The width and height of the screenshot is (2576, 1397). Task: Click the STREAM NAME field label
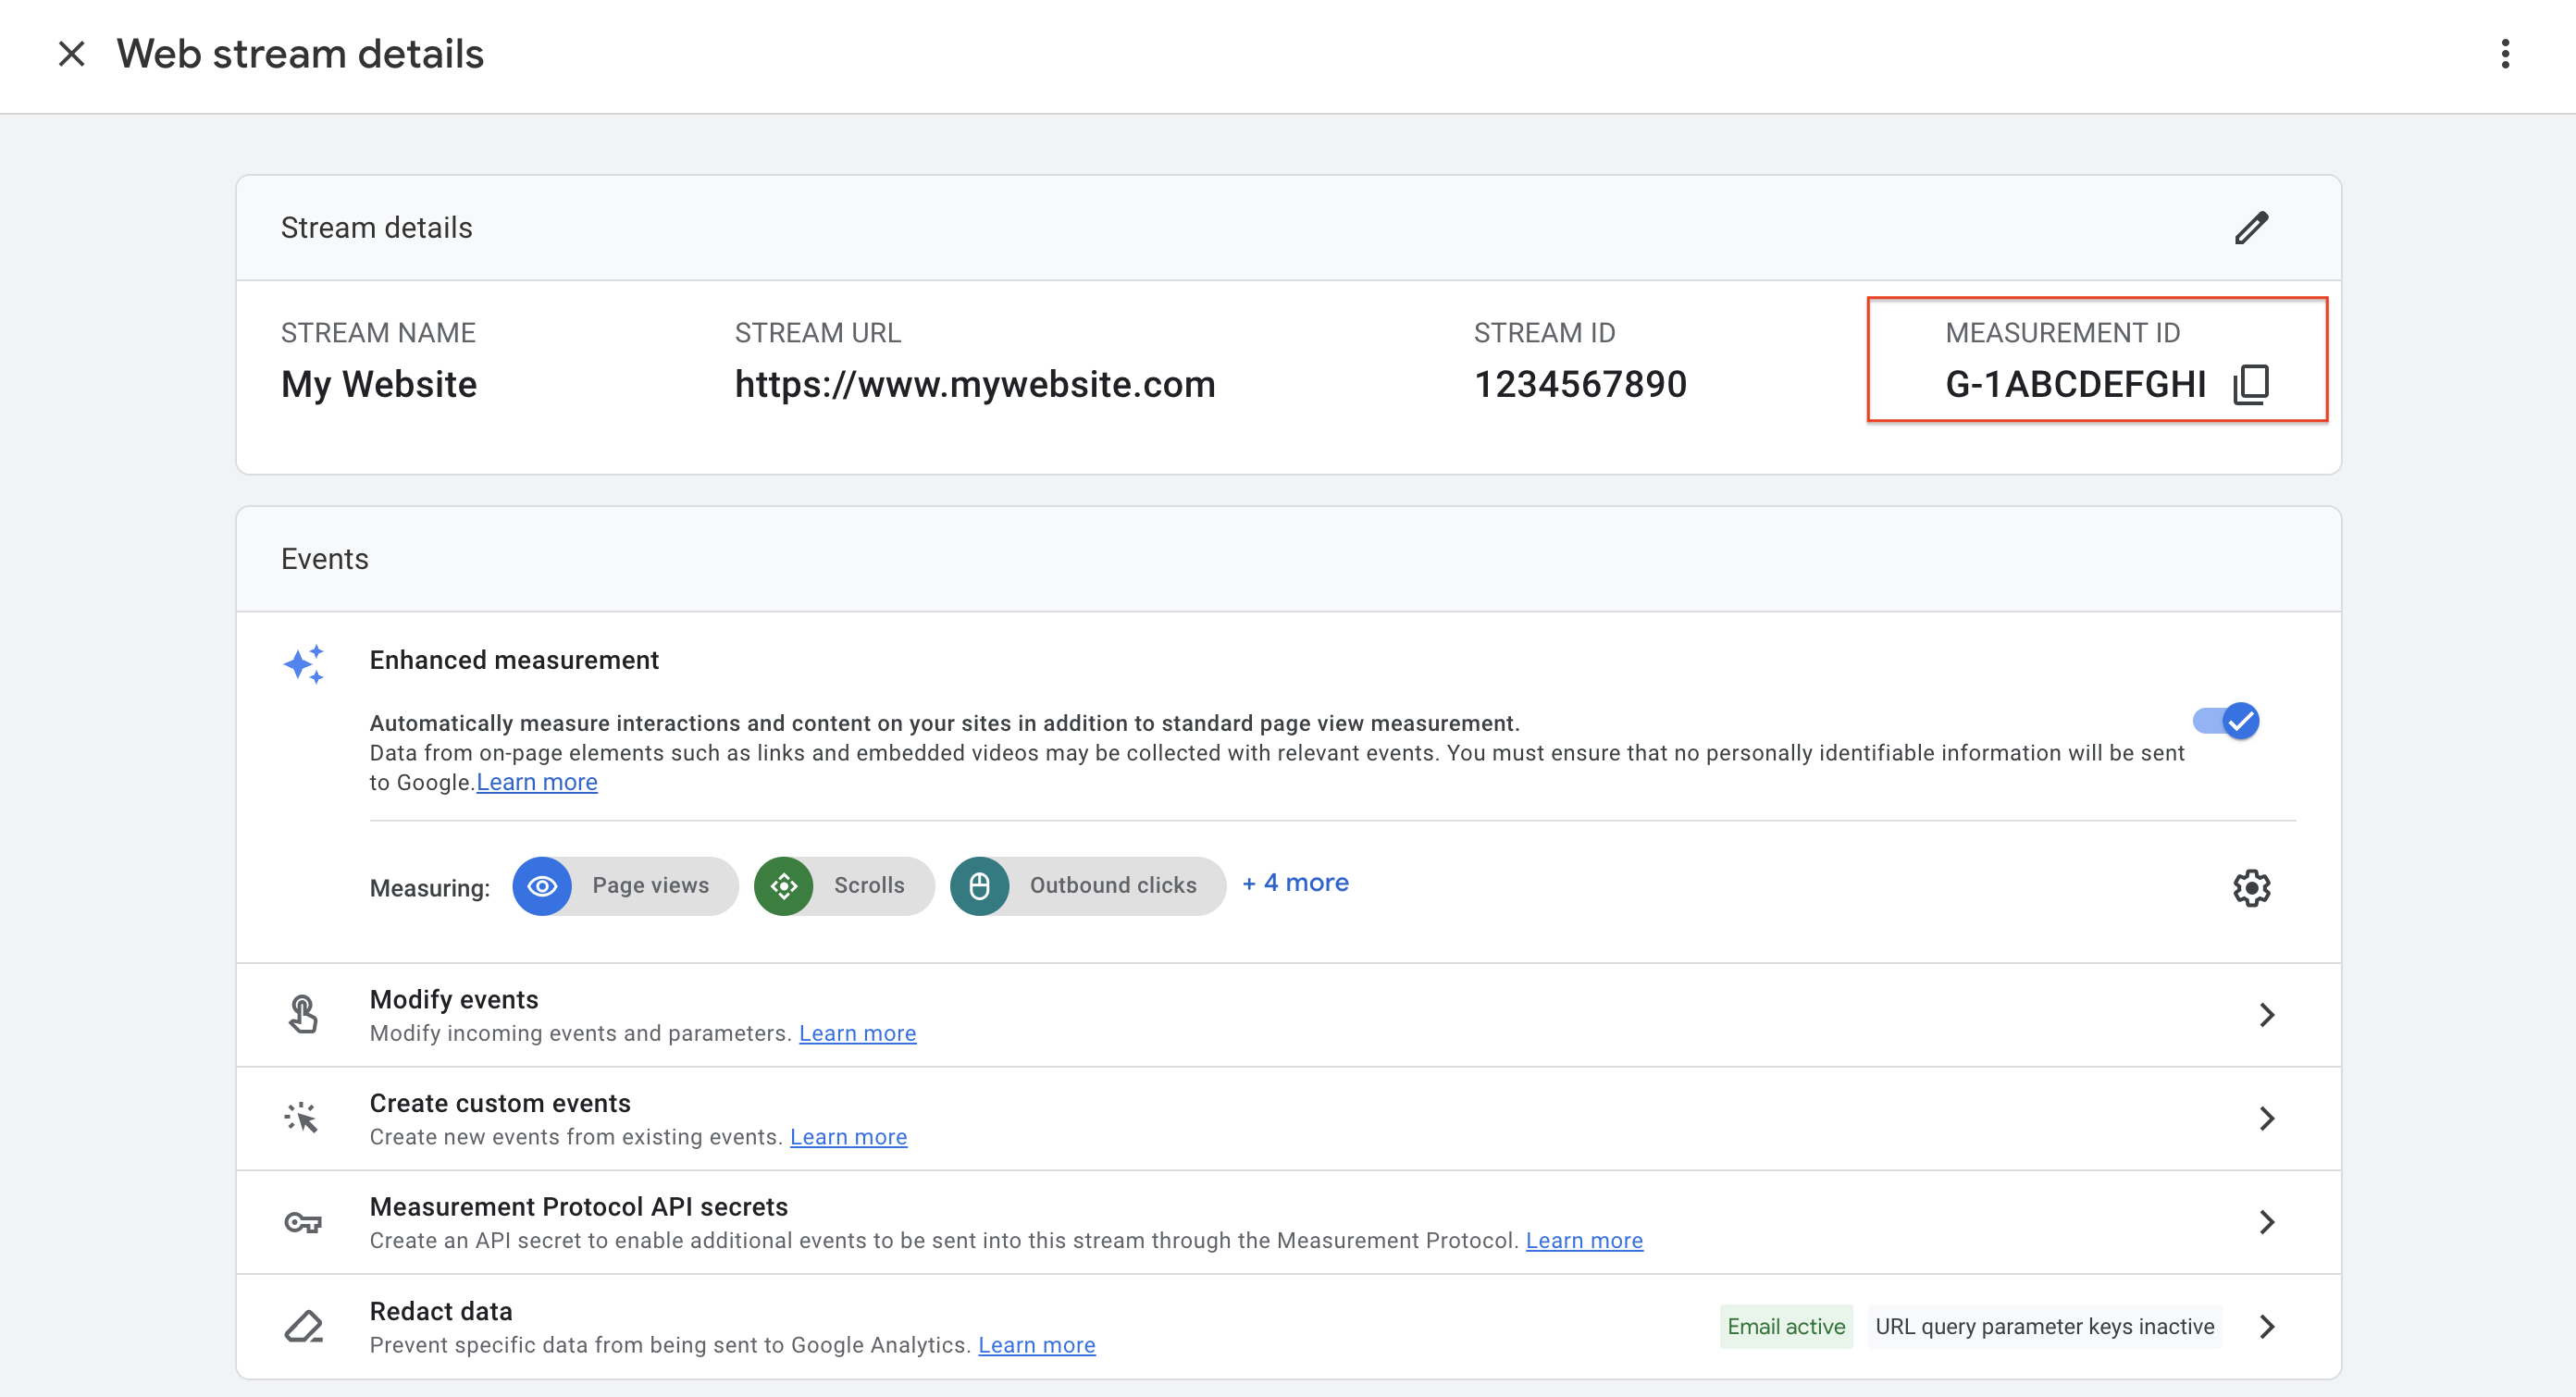pyautogui.click(x=378, y=333)
